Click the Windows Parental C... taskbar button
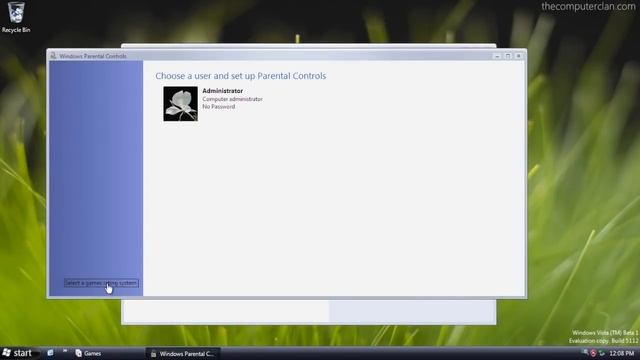 click(x=183, y=353)
